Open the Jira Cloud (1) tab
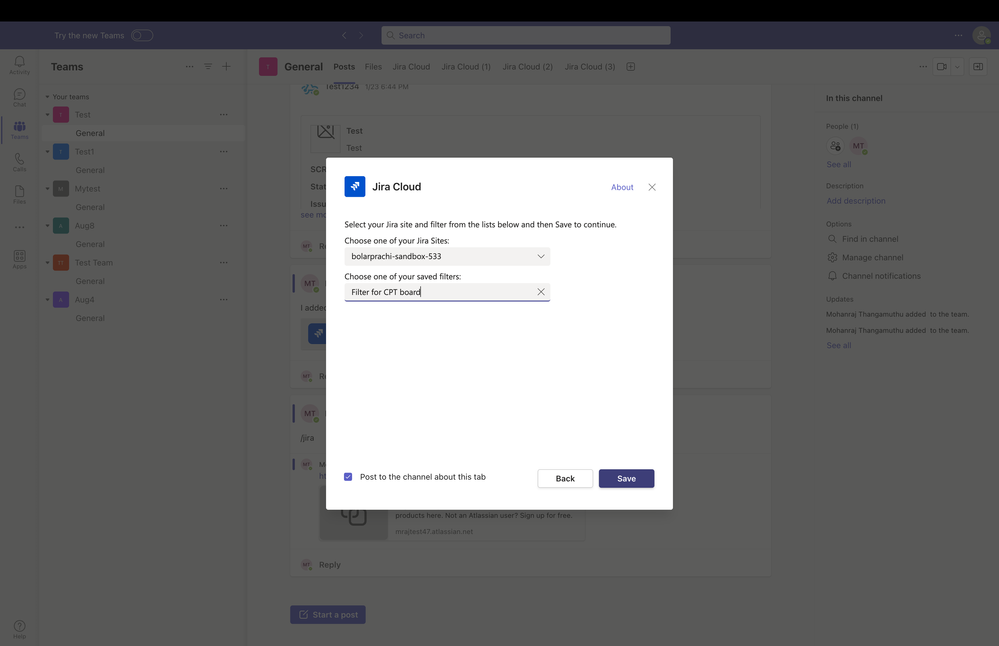 [x=466, y=66]
